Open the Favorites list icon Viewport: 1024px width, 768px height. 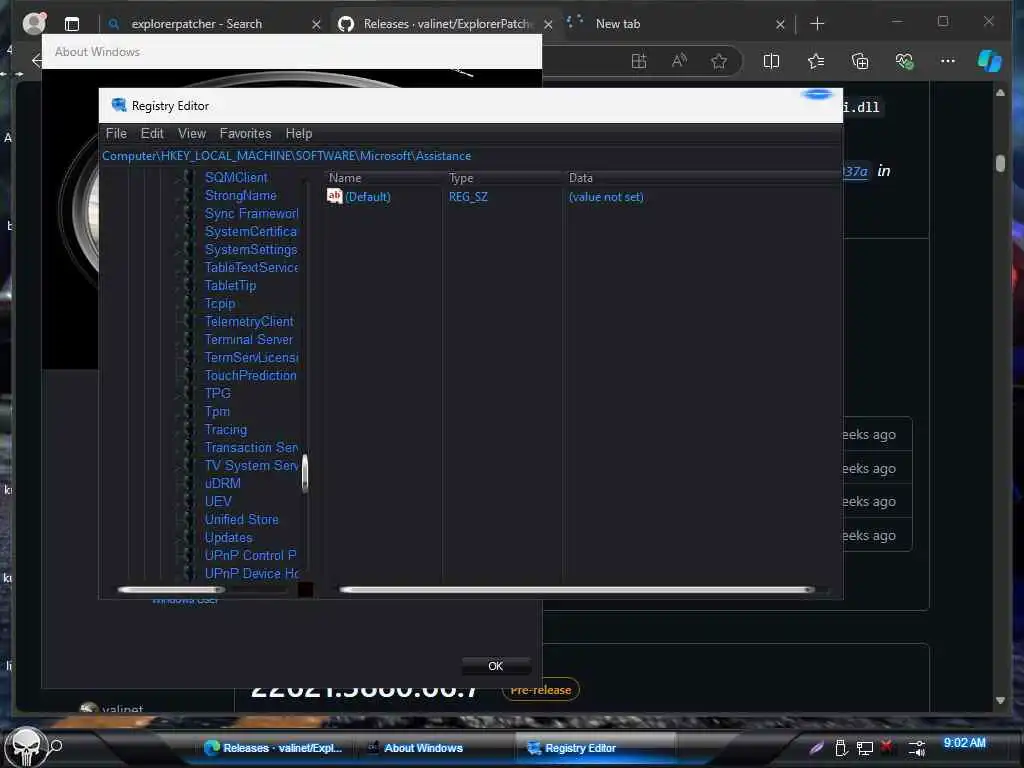tap(816, 61)
